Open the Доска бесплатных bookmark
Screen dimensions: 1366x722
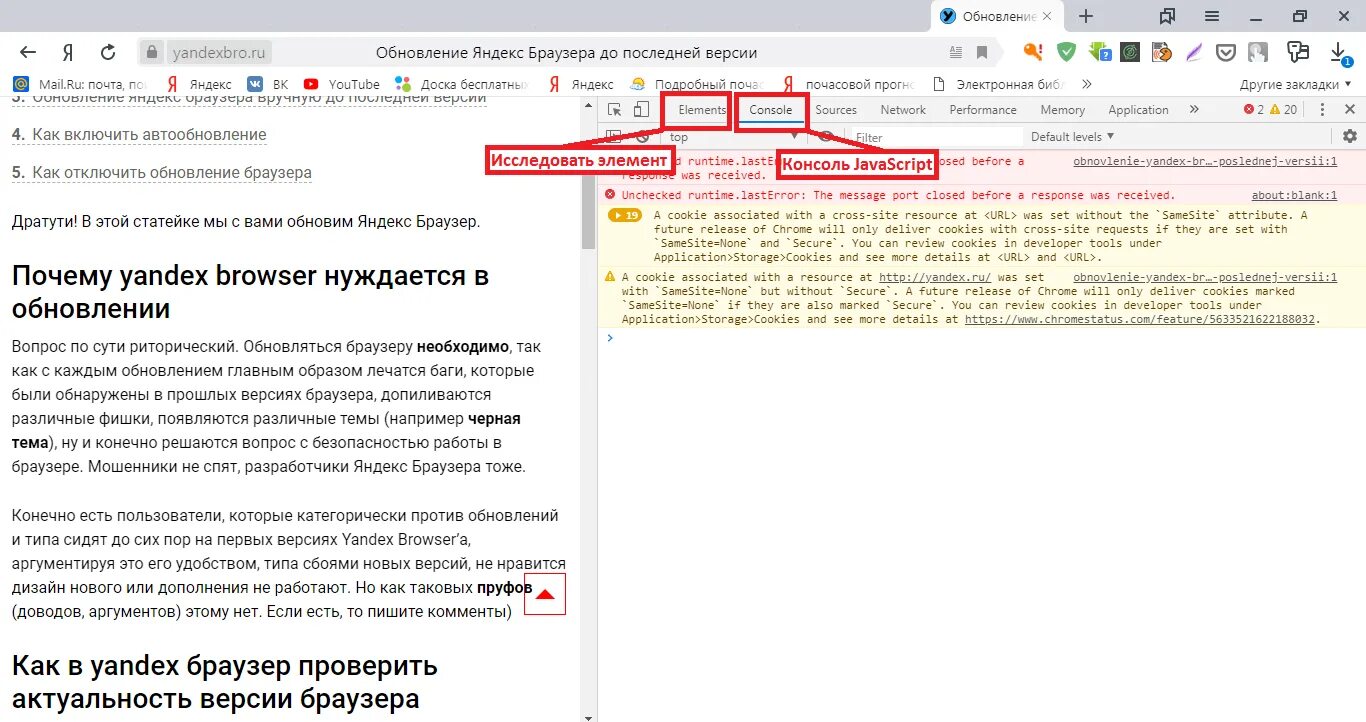click(x=461, y=84)
